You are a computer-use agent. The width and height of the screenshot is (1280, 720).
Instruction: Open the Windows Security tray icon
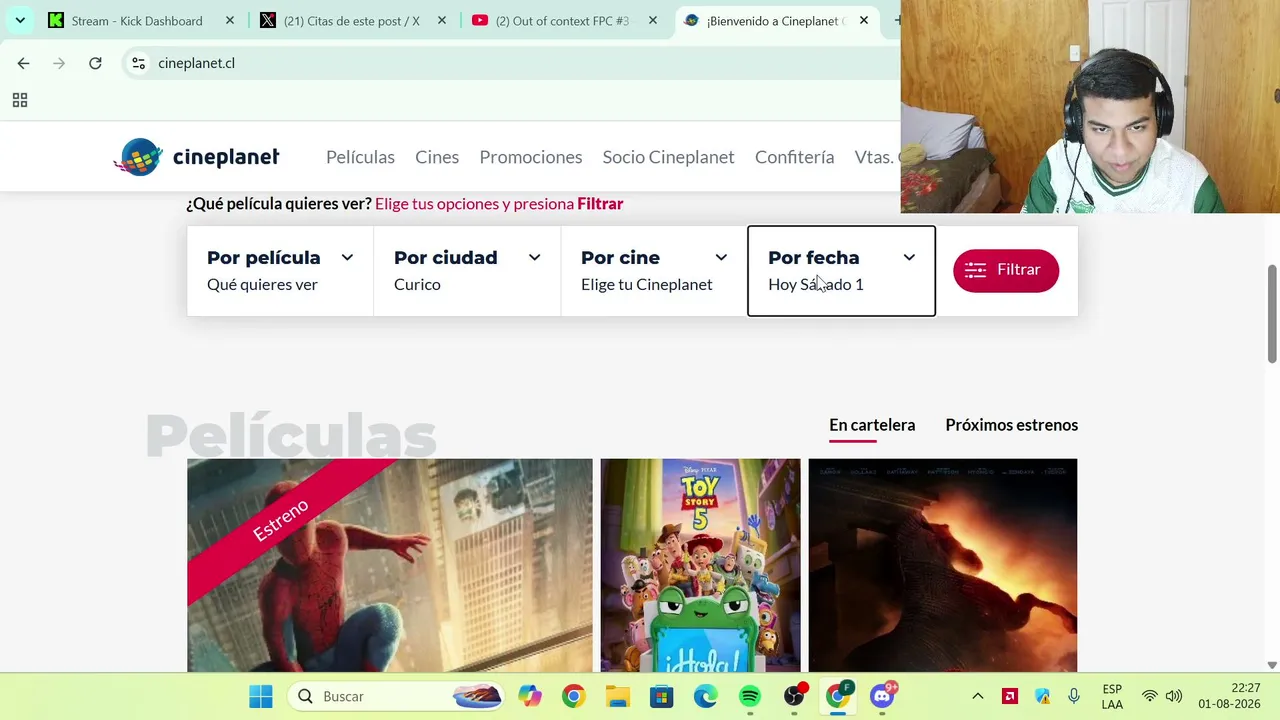tap(1042, 696)
